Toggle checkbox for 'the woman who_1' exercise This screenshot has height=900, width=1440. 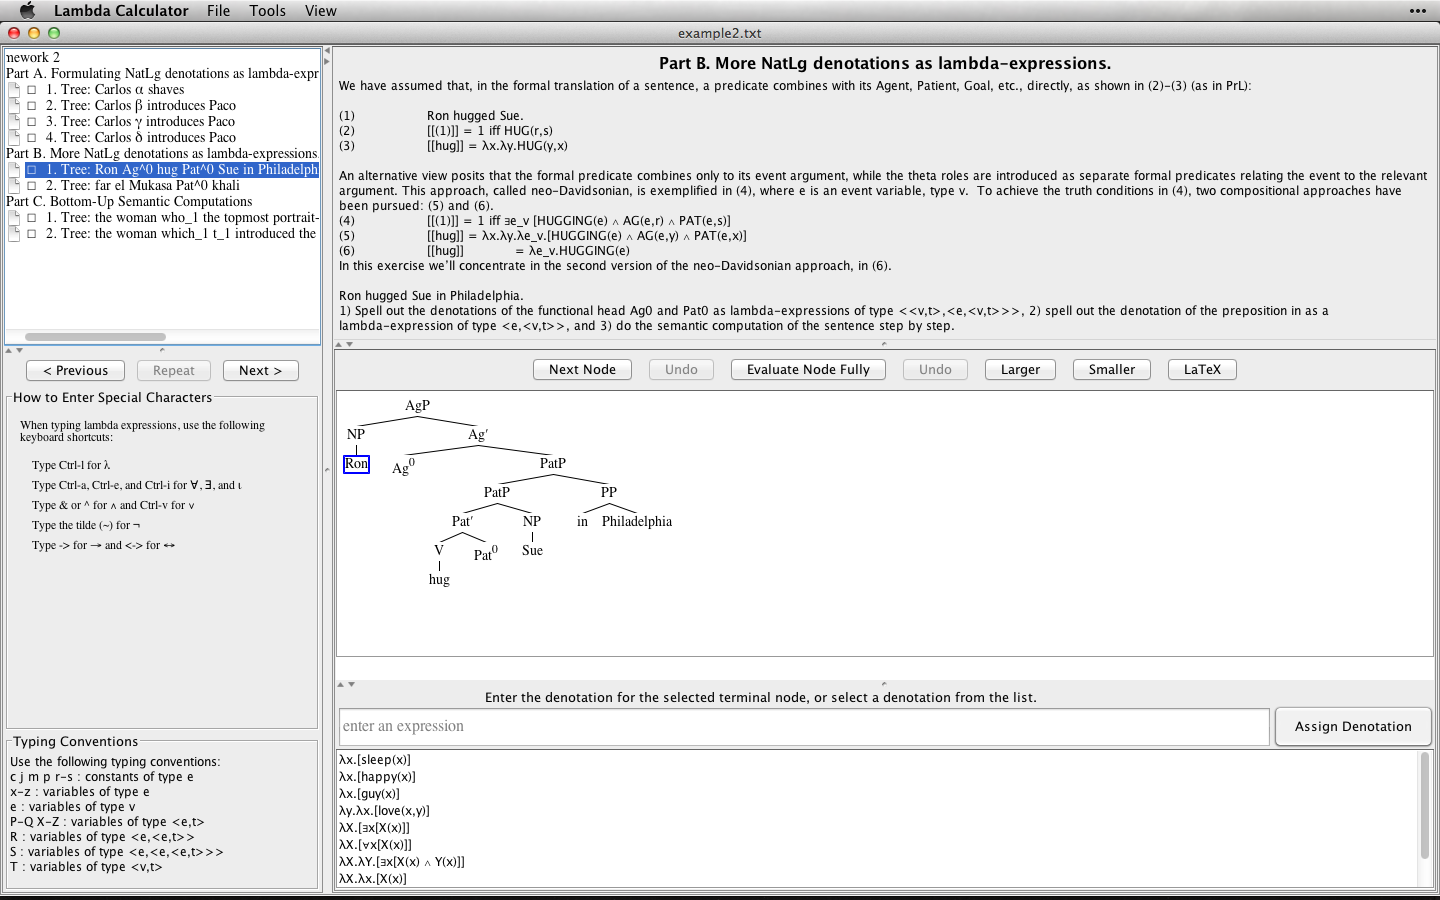click(x=32, y=218)
